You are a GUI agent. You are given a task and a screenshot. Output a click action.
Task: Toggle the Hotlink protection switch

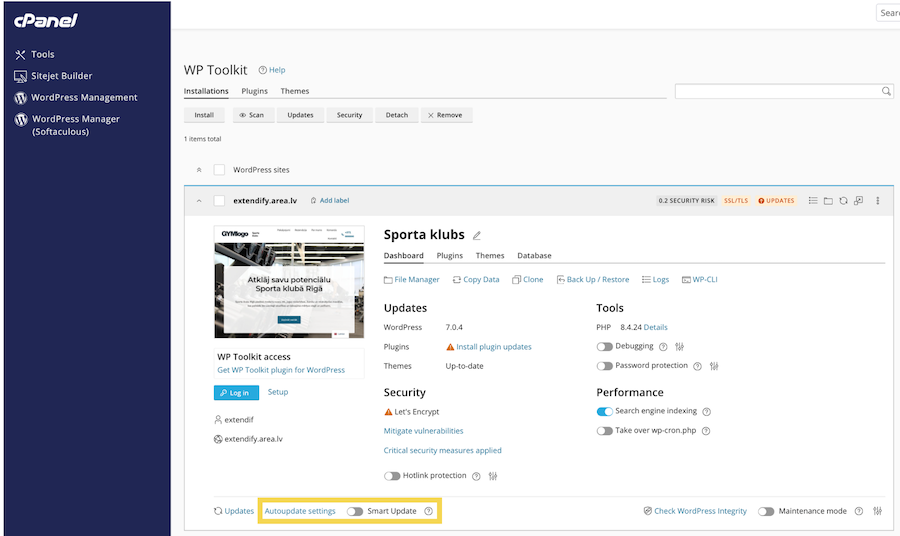tap(392, 476)
